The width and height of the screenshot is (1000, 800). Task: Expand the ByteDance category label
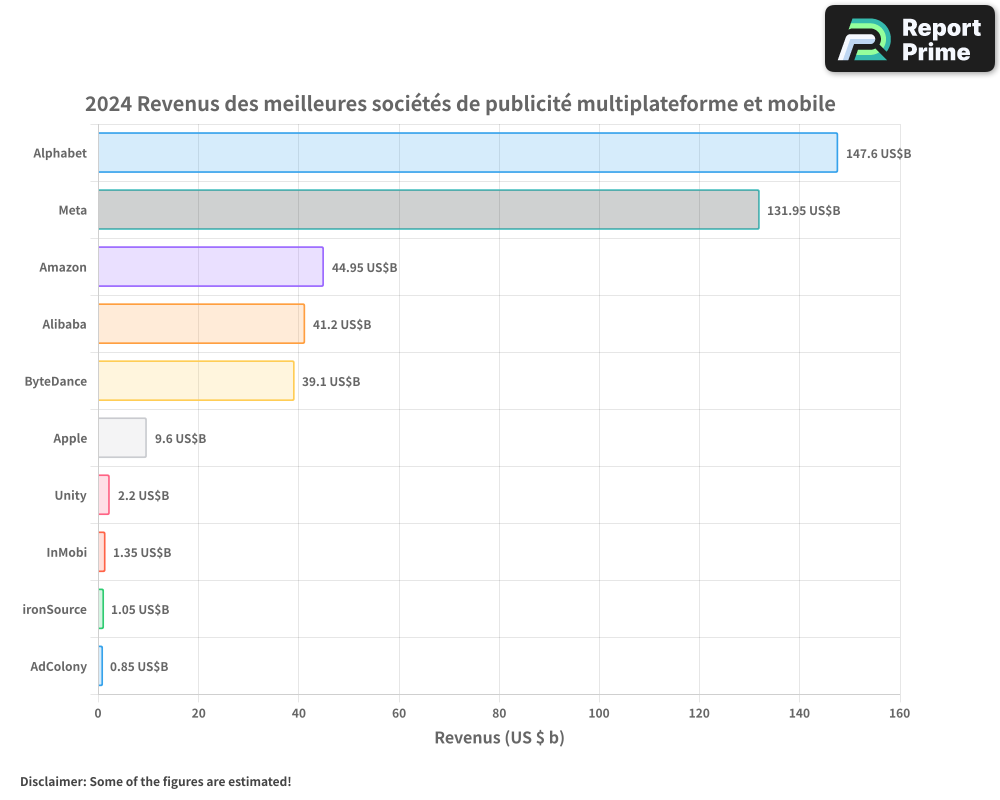coord(56,381)
